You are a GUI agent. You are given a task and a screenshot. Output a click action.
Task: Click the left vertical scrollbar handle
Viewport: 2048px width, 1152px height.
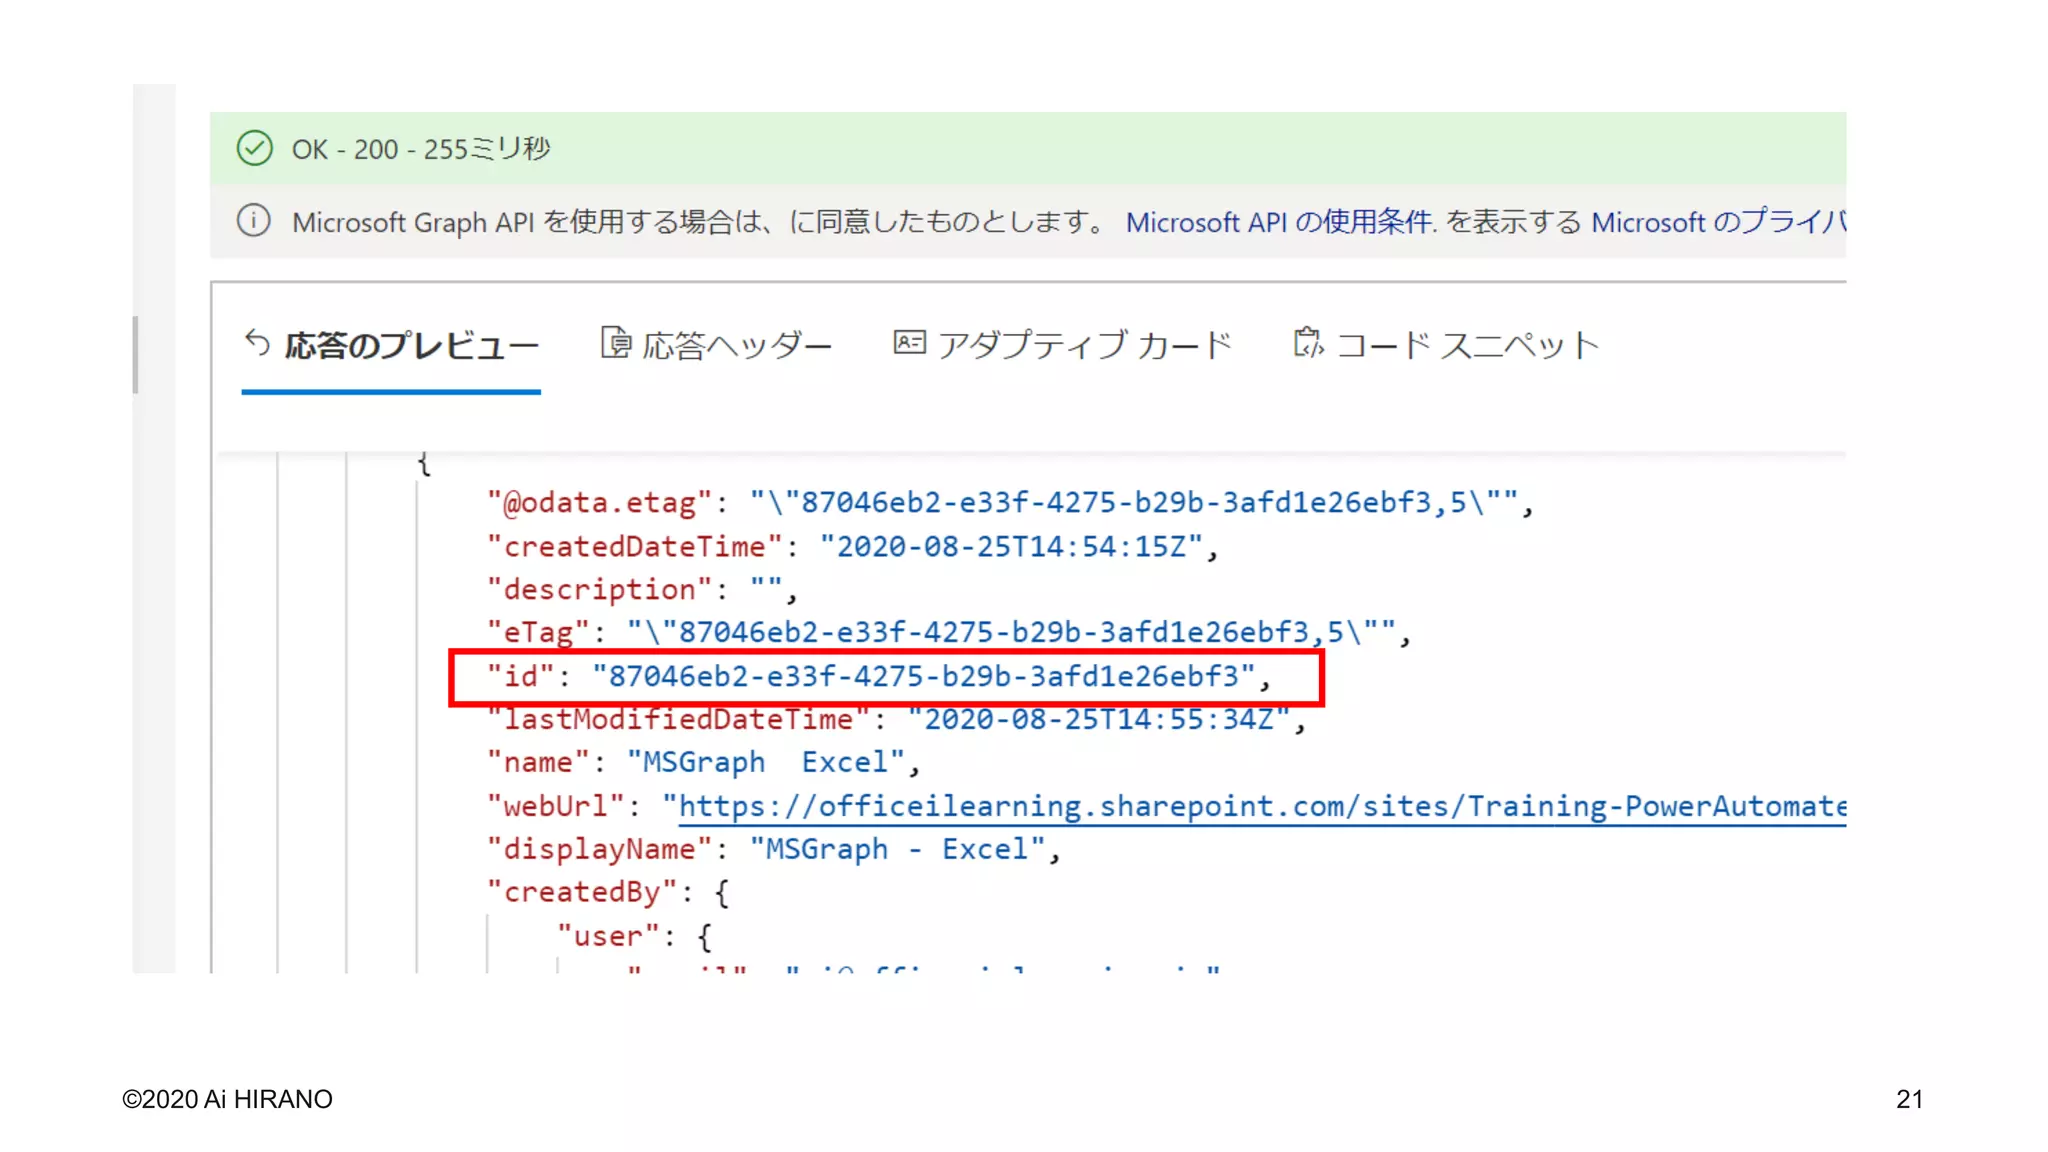pyautogui.click(x=135, y=355)
